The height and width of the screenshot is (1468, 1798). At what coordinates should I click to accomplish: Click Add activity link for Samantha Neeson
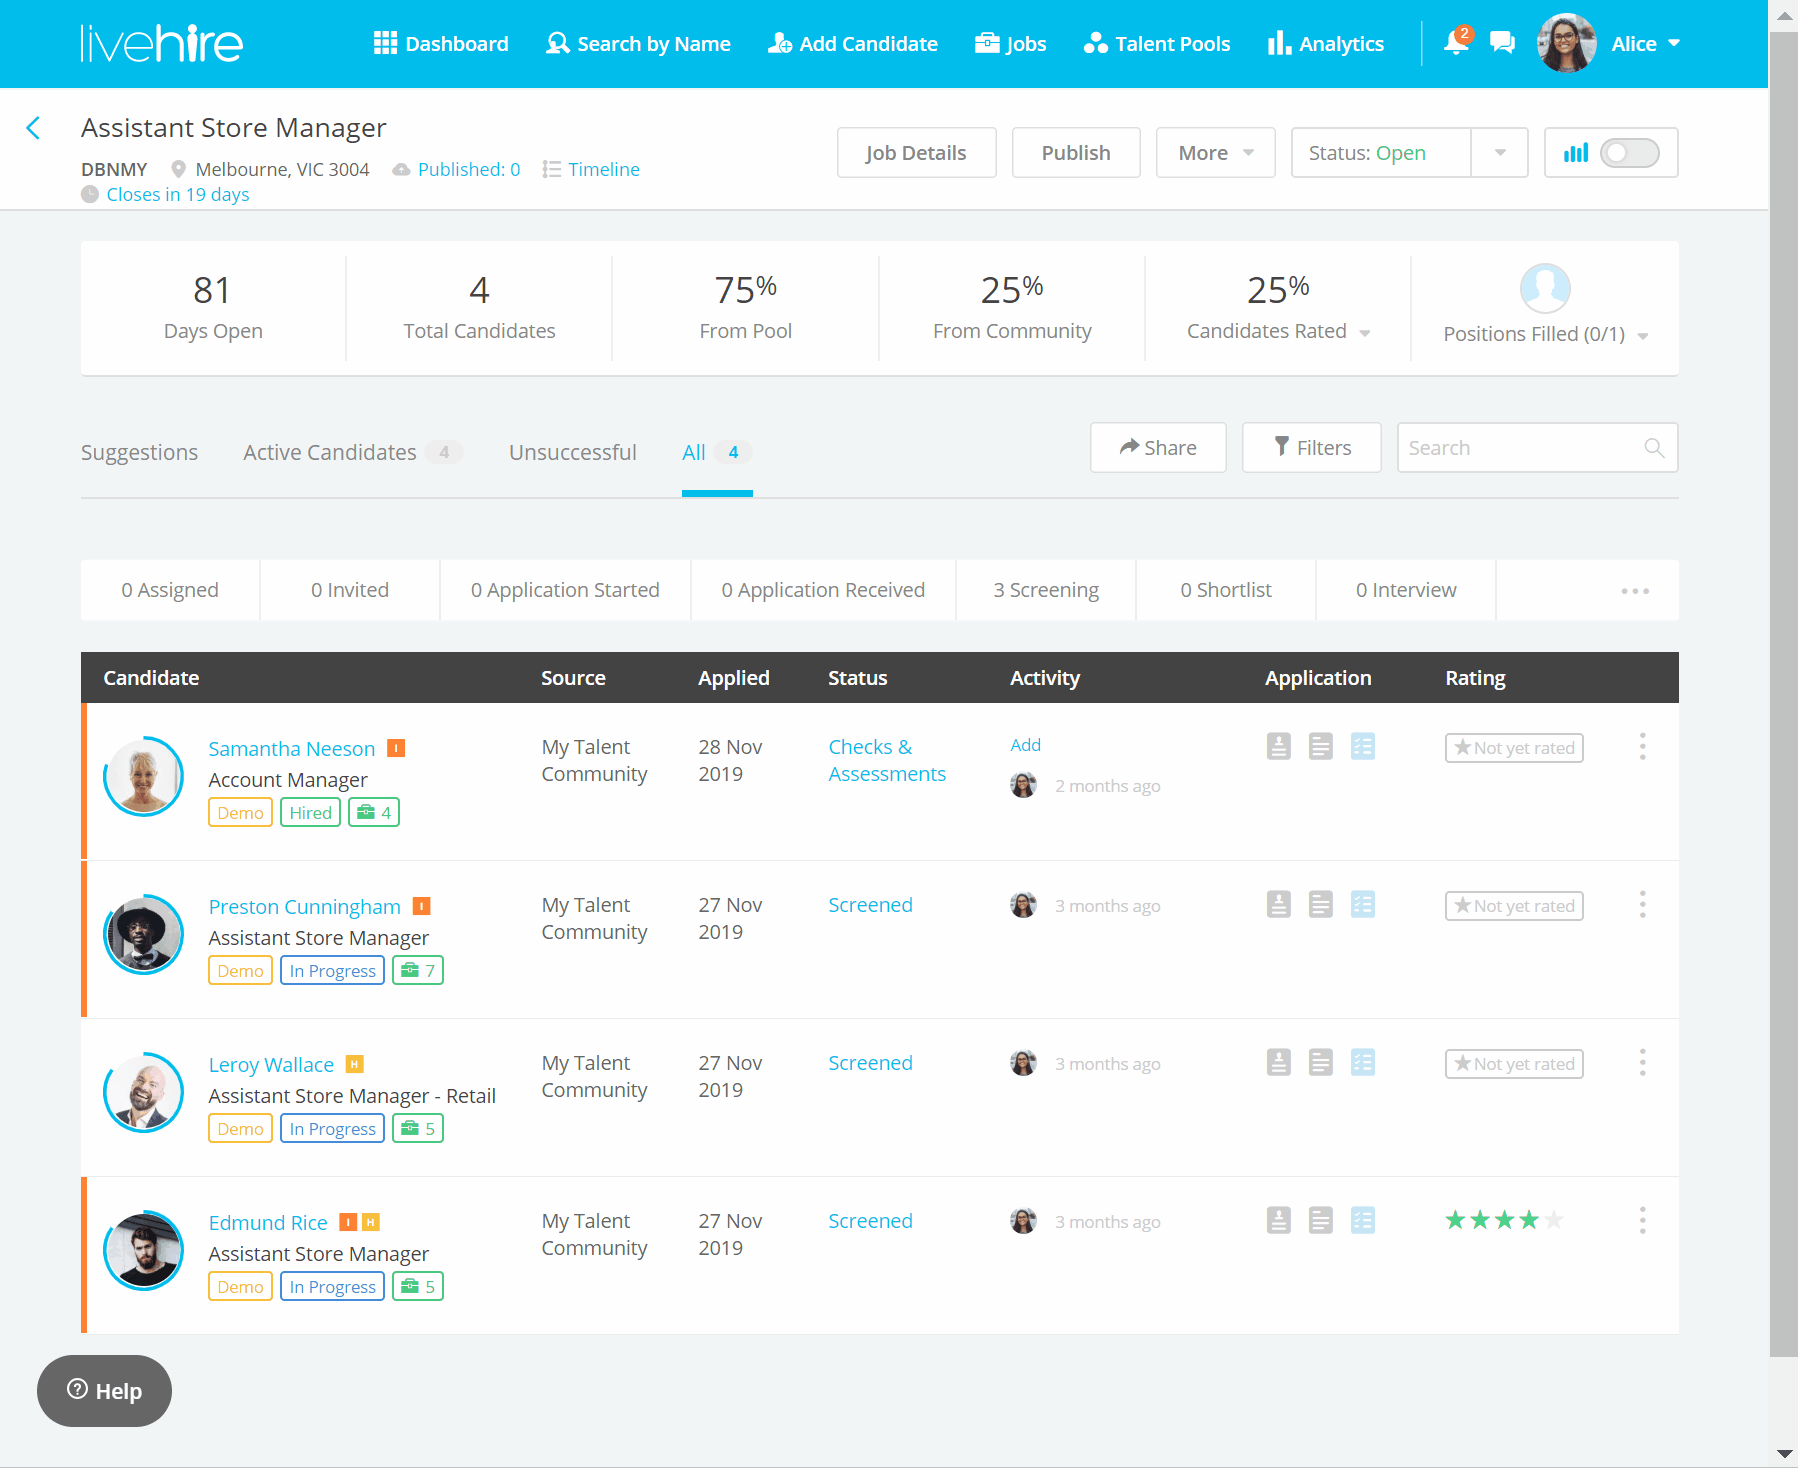point(1025,745)
